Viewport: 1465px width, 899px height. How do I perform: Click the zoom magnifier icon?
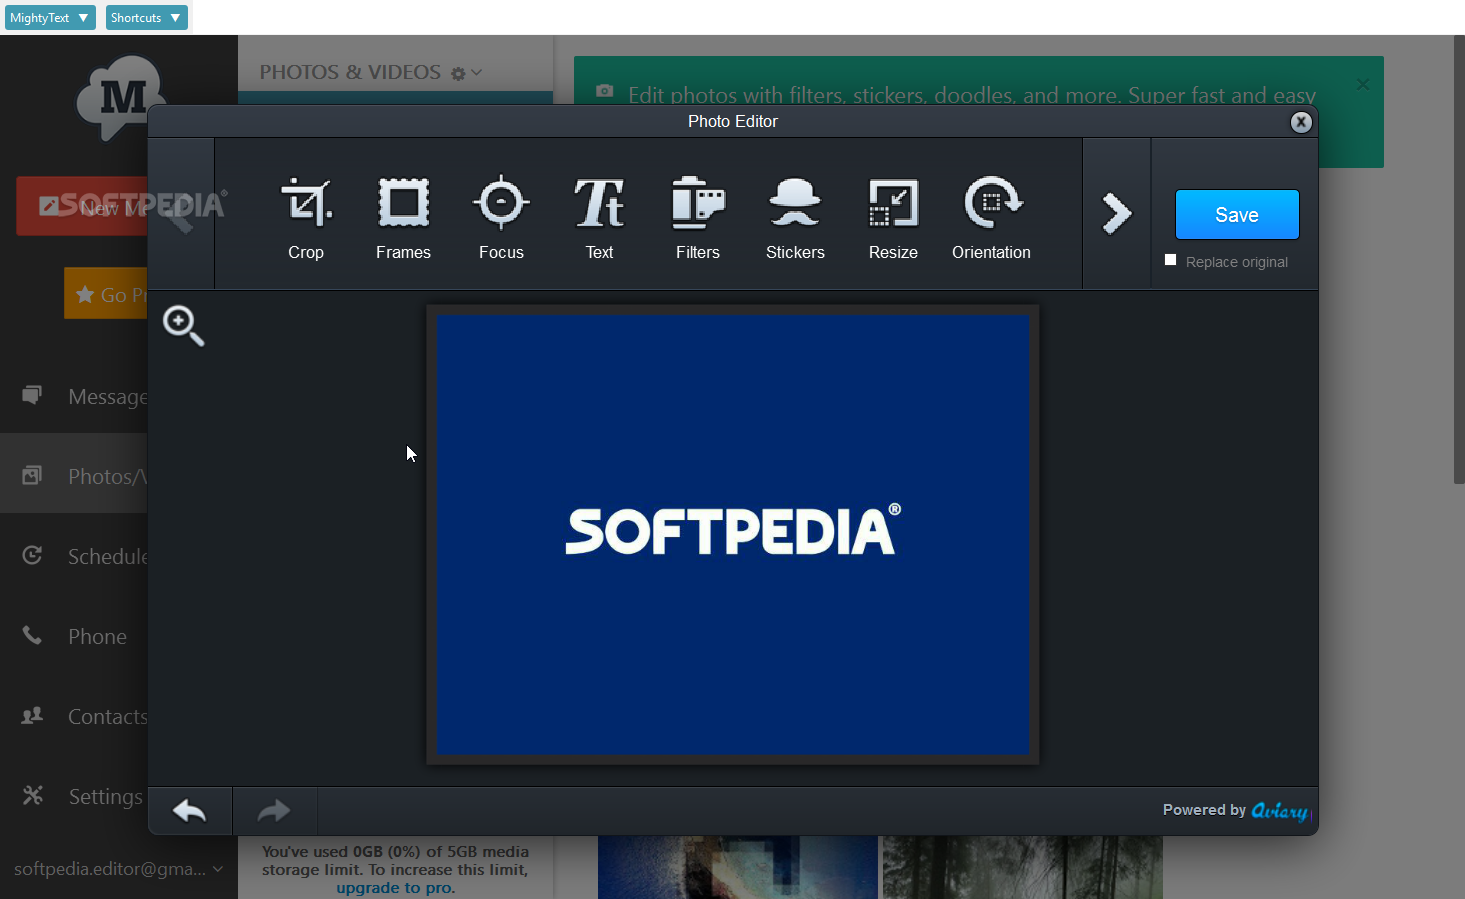point(184,326)
